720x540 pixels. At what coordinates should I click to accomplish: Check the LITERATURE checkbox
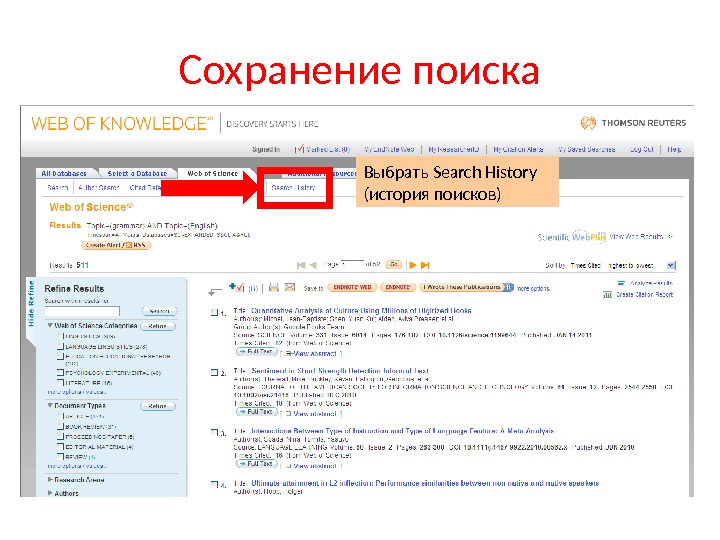[60, 382]
